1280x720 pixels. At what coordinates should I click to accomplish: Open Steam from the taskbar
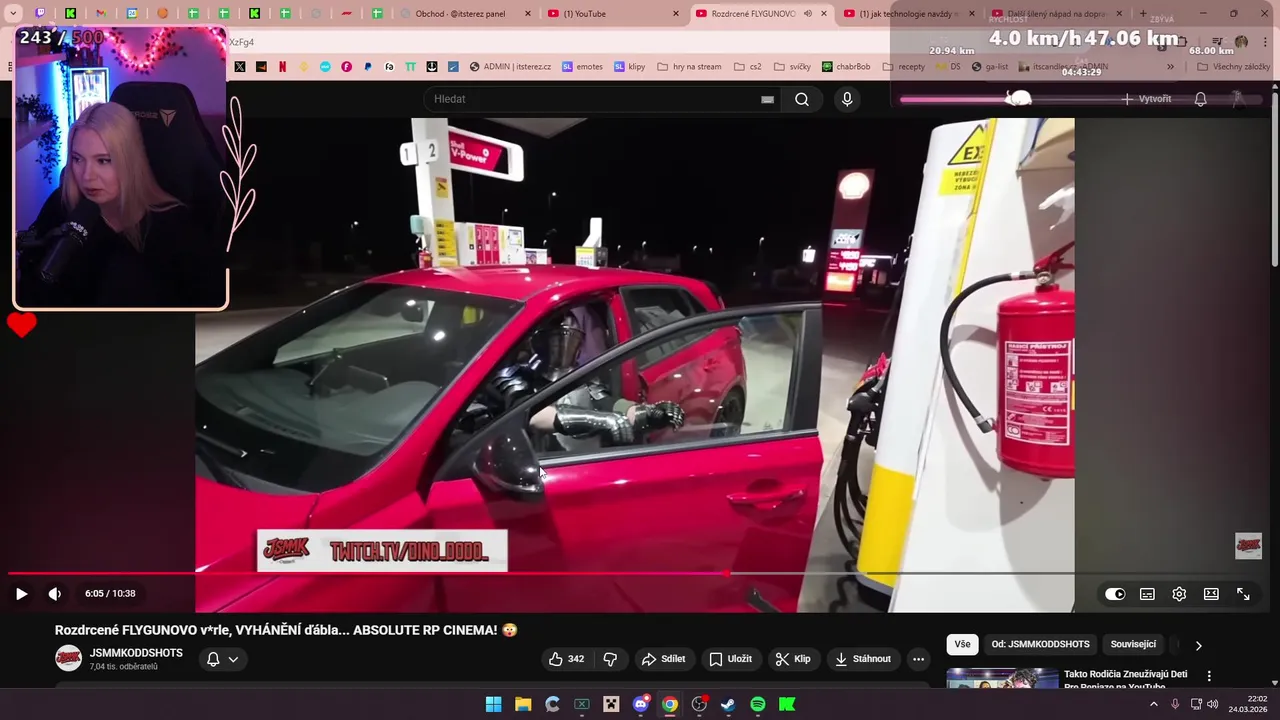point(728,704)
